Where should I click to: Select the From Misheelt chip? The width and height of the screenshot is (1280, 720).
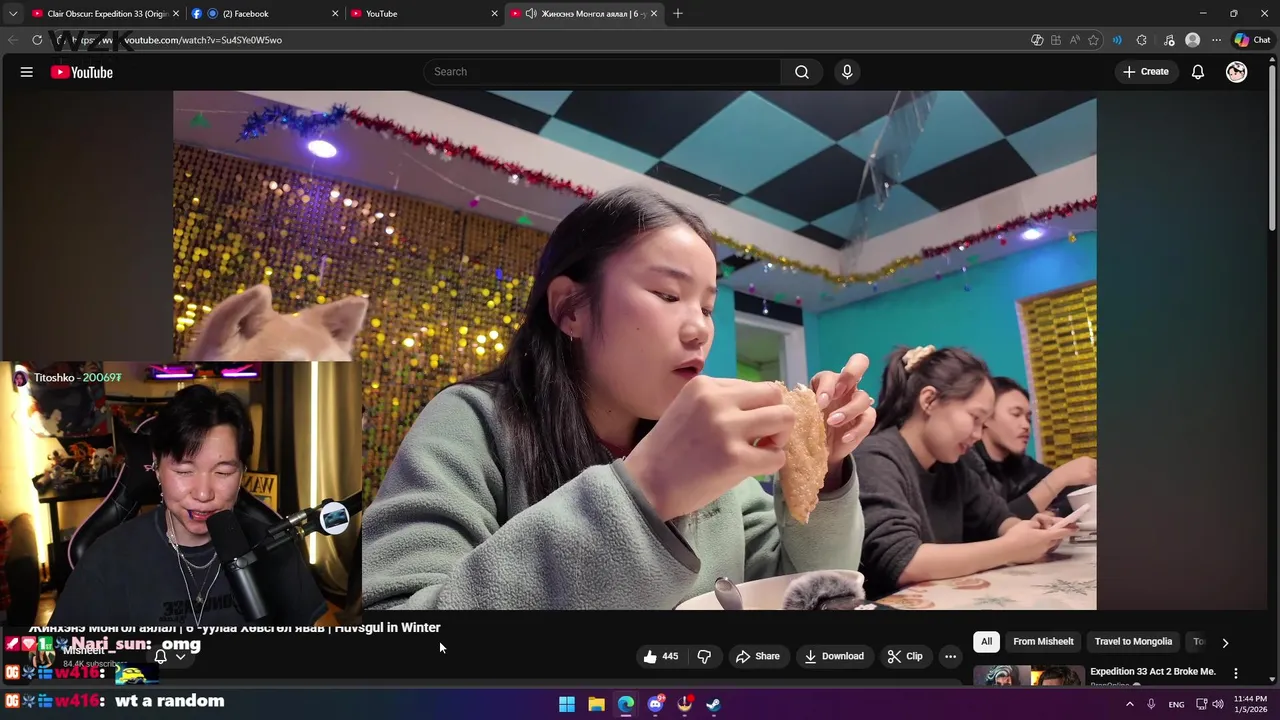(x=1043, y=642)
